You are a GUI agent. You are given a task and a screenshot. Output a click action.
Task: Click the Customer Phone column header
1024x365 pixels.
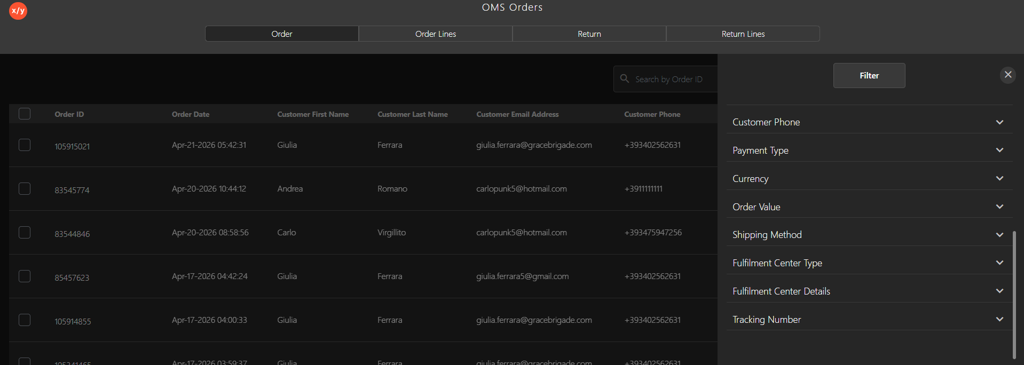(652, 114)
